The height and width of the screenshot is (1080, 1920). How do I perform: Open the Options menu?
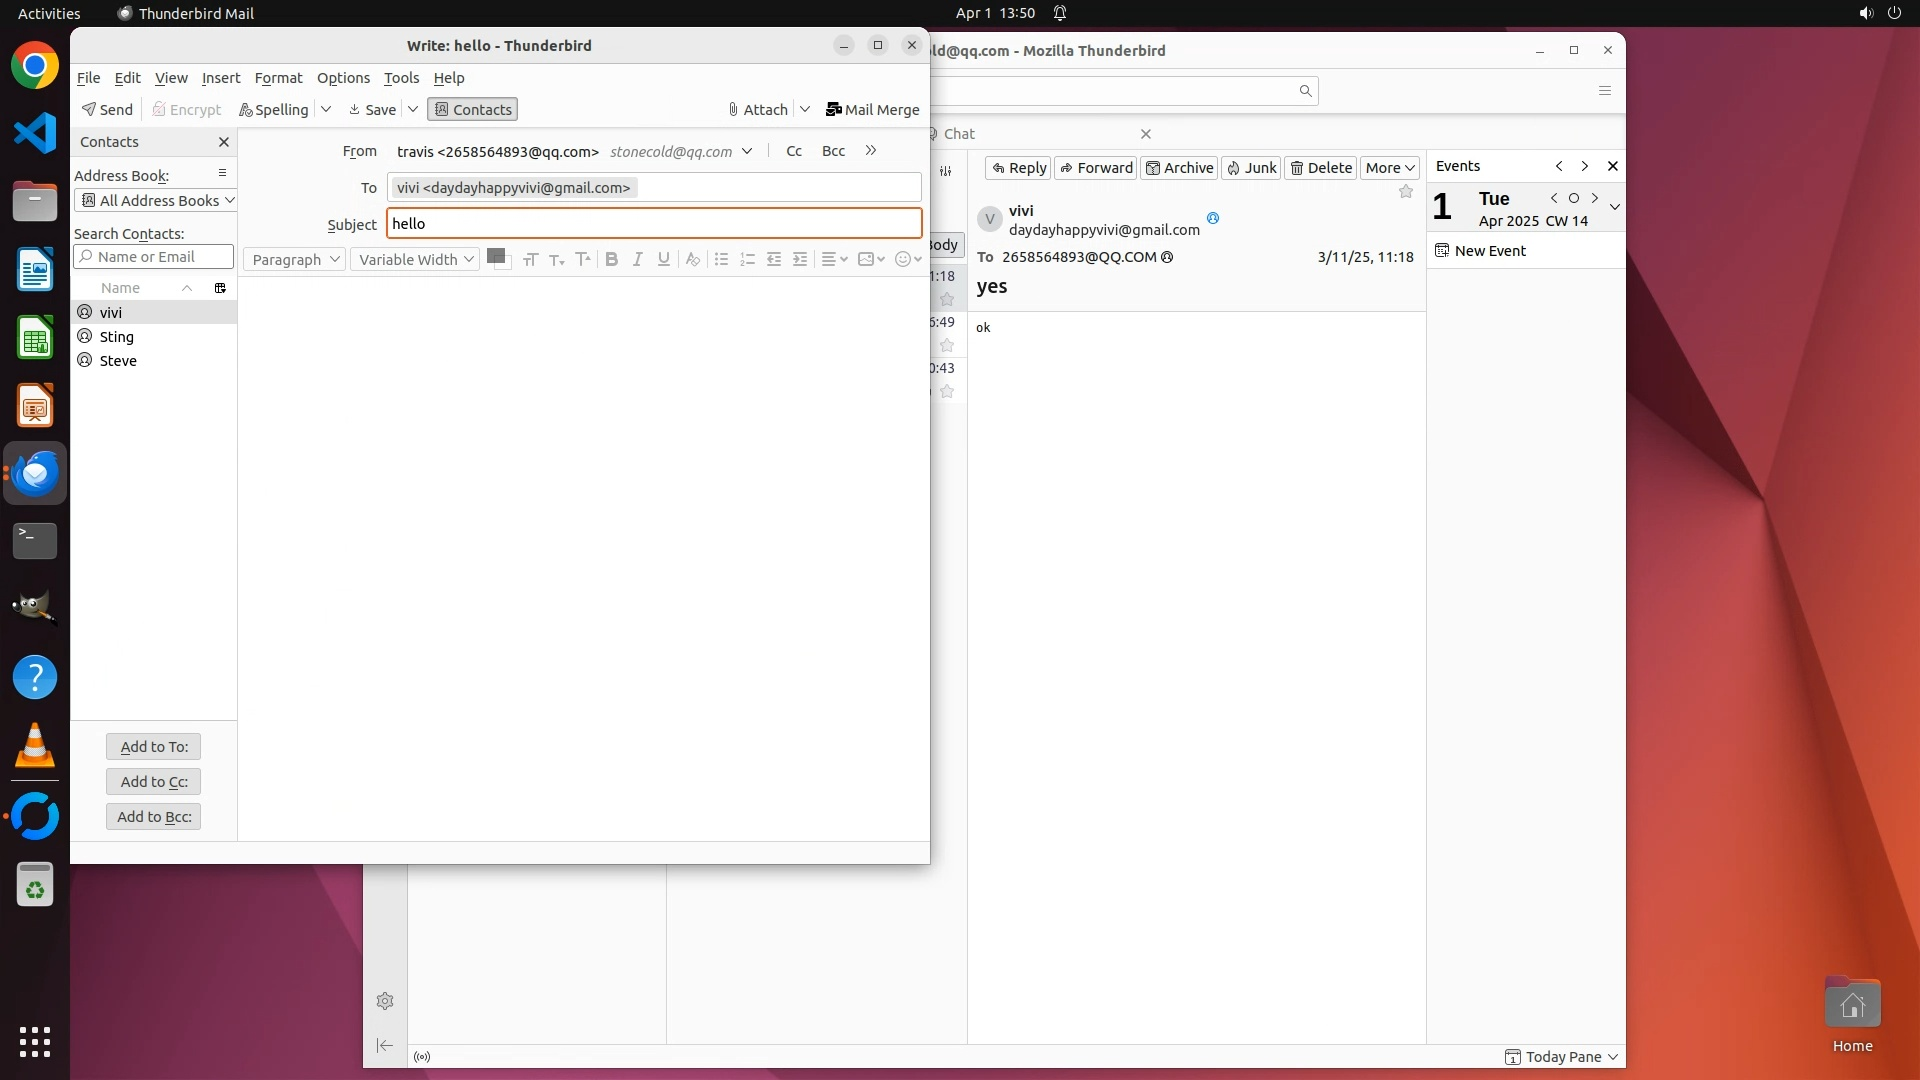[x=343, y=78]
